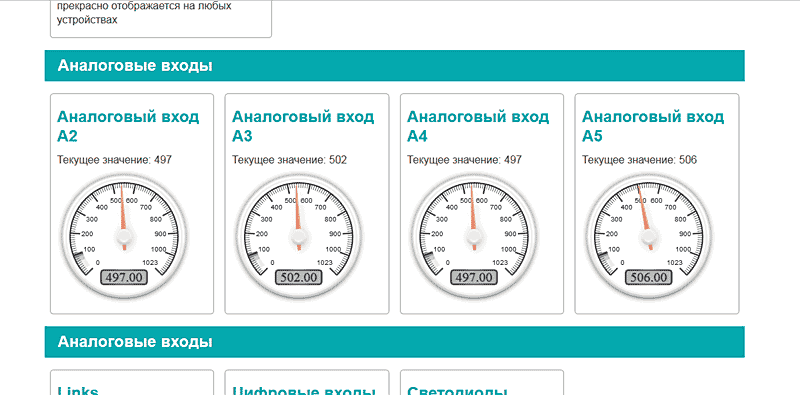Select the Аналоговый вход A3 heading
Viewport: 800px width, 395px height.
303,126
